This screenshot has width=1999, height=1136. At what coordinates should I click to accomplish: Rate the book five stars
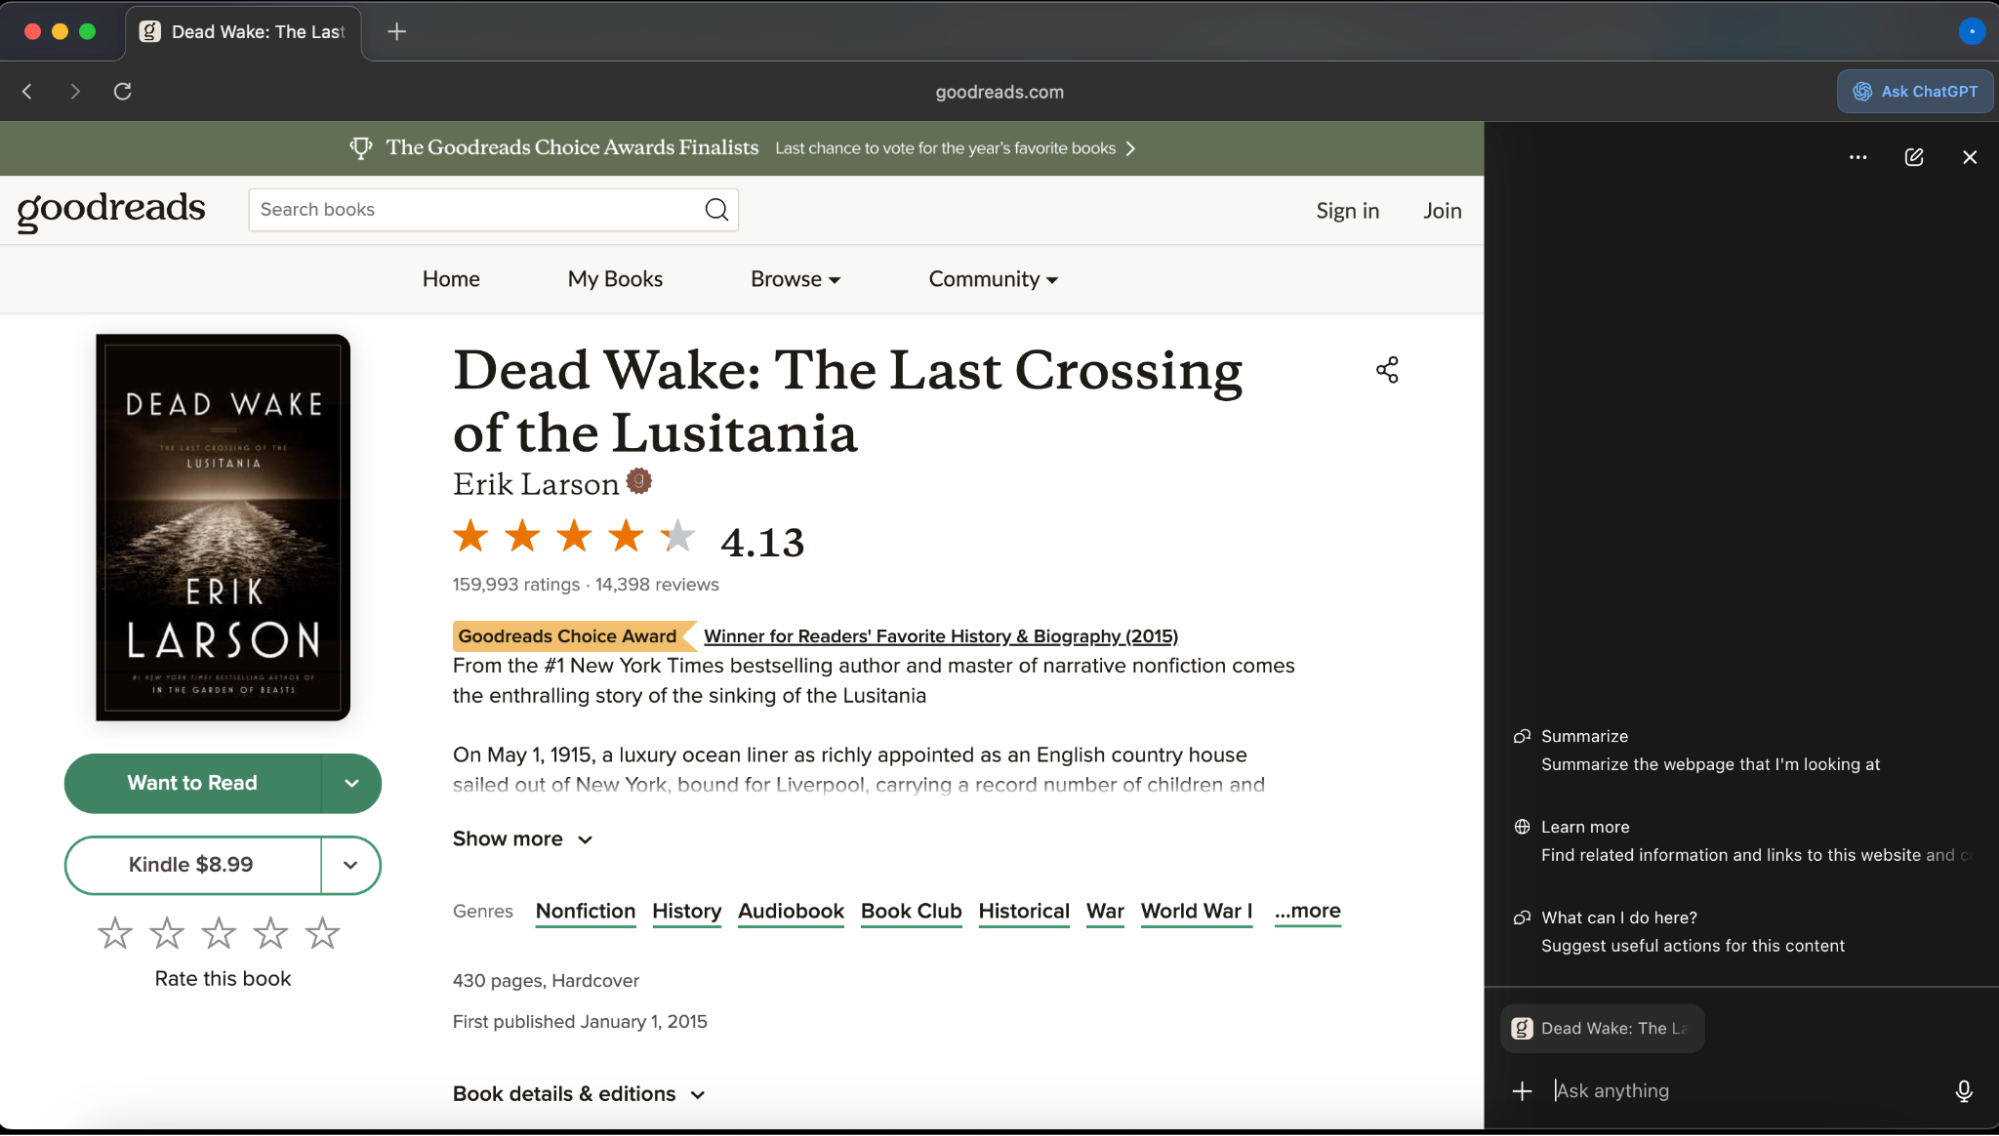[322, 934]
